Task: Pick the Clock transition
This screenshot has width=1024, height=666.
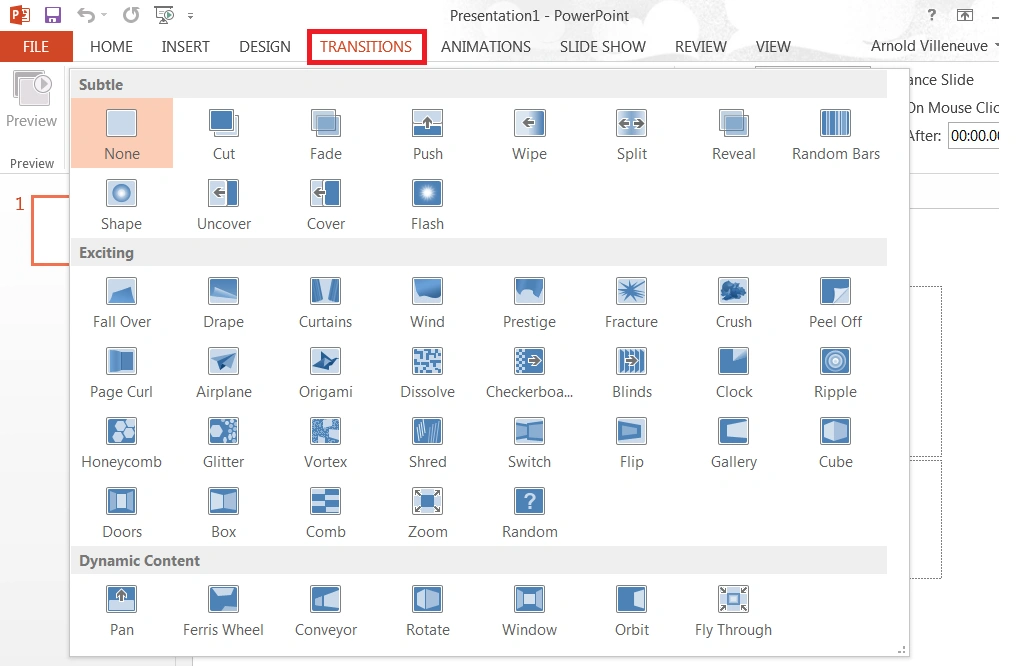Action: 733,372
